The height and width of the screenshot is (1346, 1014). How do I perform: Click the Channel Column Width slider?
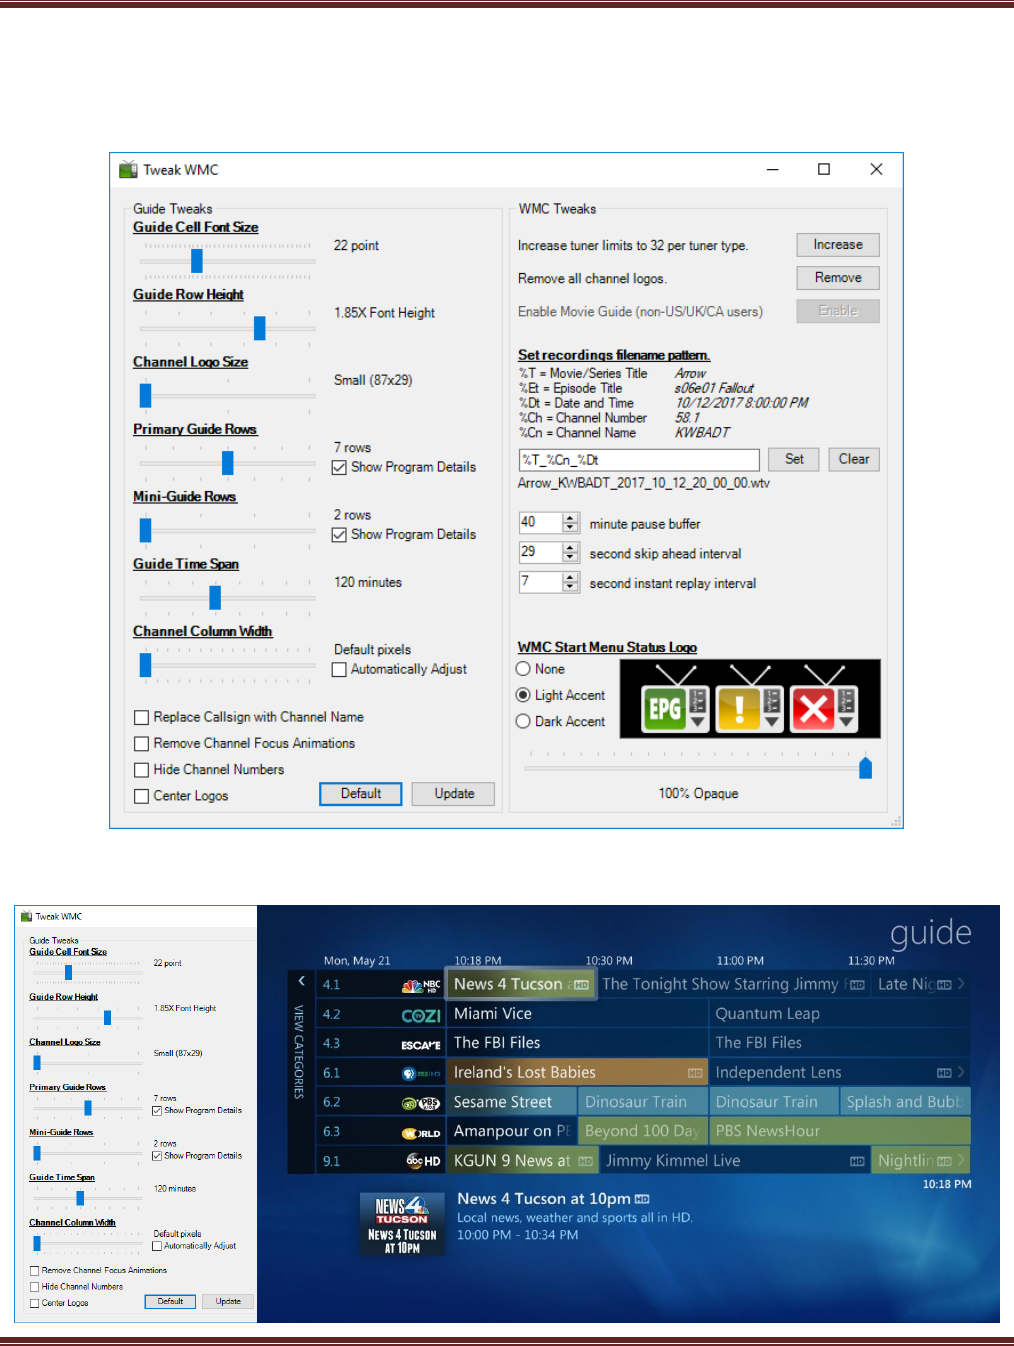(x=226, y=664)
